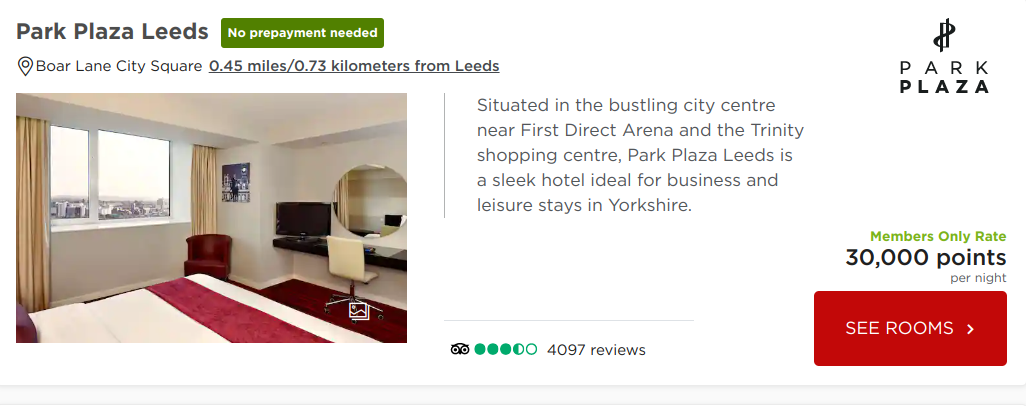Click the 30,000 points price

pyautogui.click(x=925, y=257)
